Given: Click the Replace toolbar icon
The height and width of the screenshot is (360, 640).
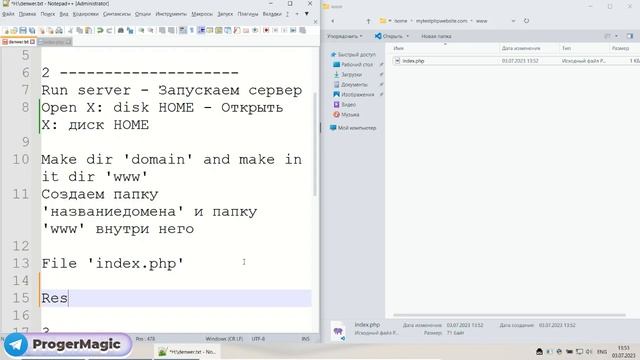Looking at the screenshot, I should (x=130, y=31).
